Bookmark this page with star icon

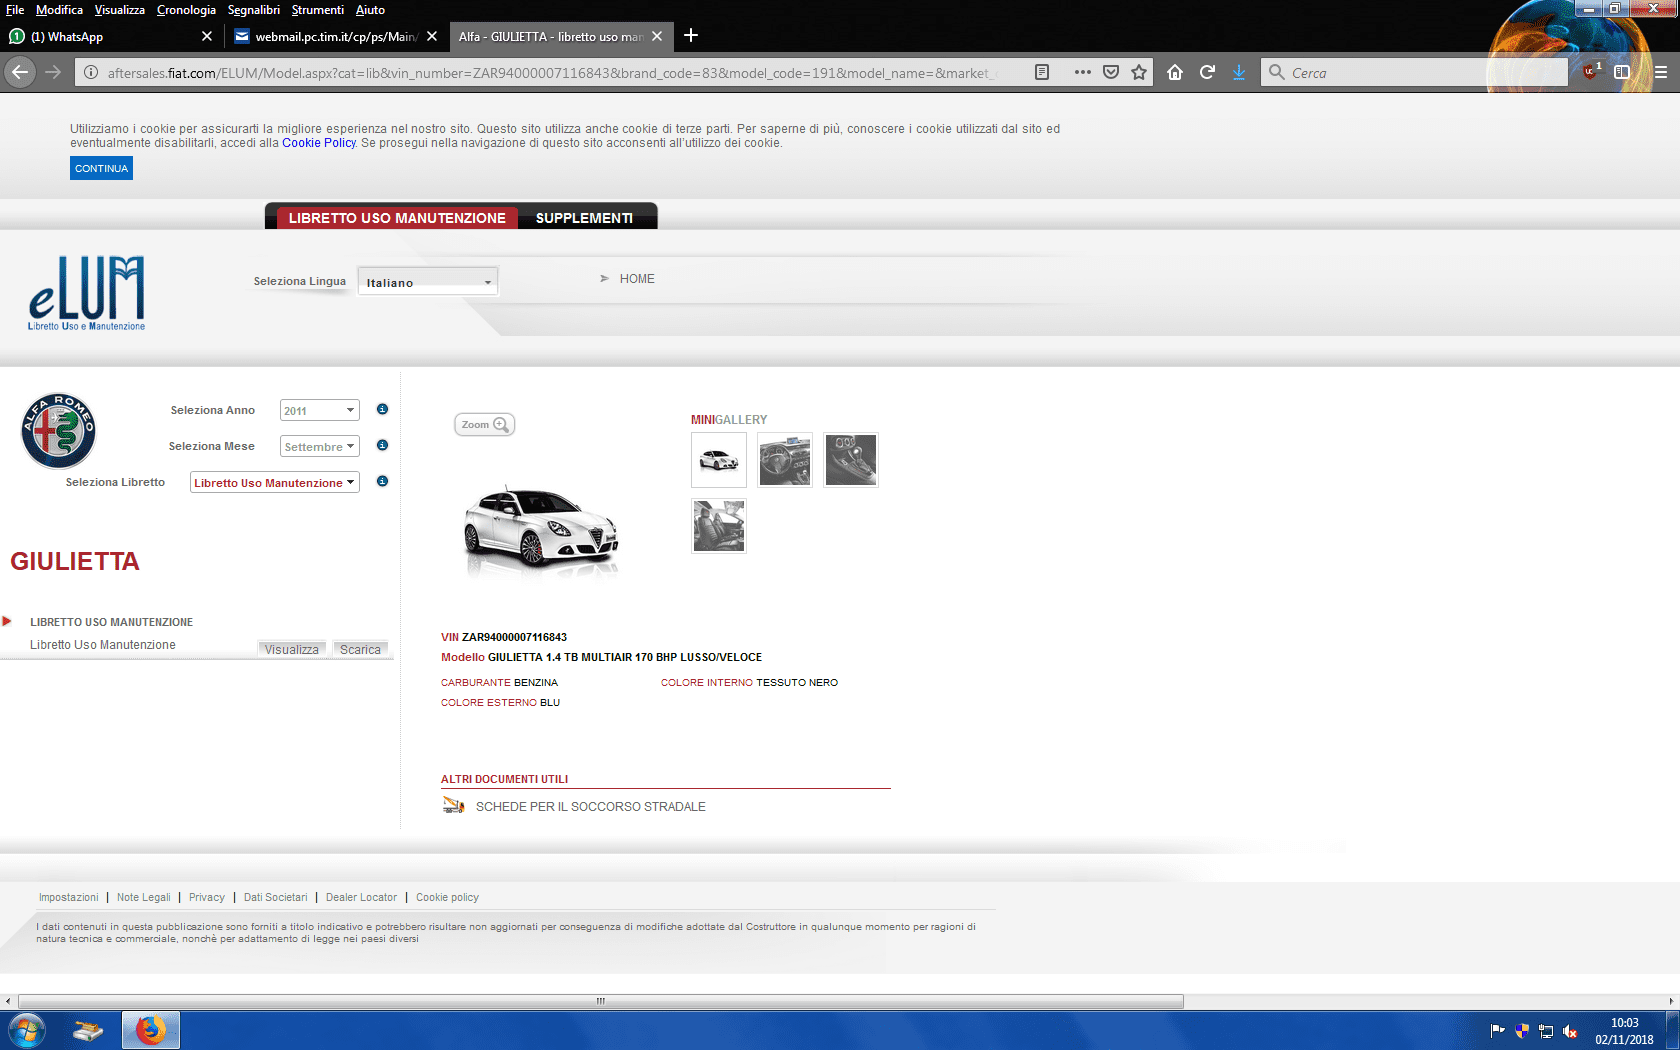click(x=1139, y=72)
